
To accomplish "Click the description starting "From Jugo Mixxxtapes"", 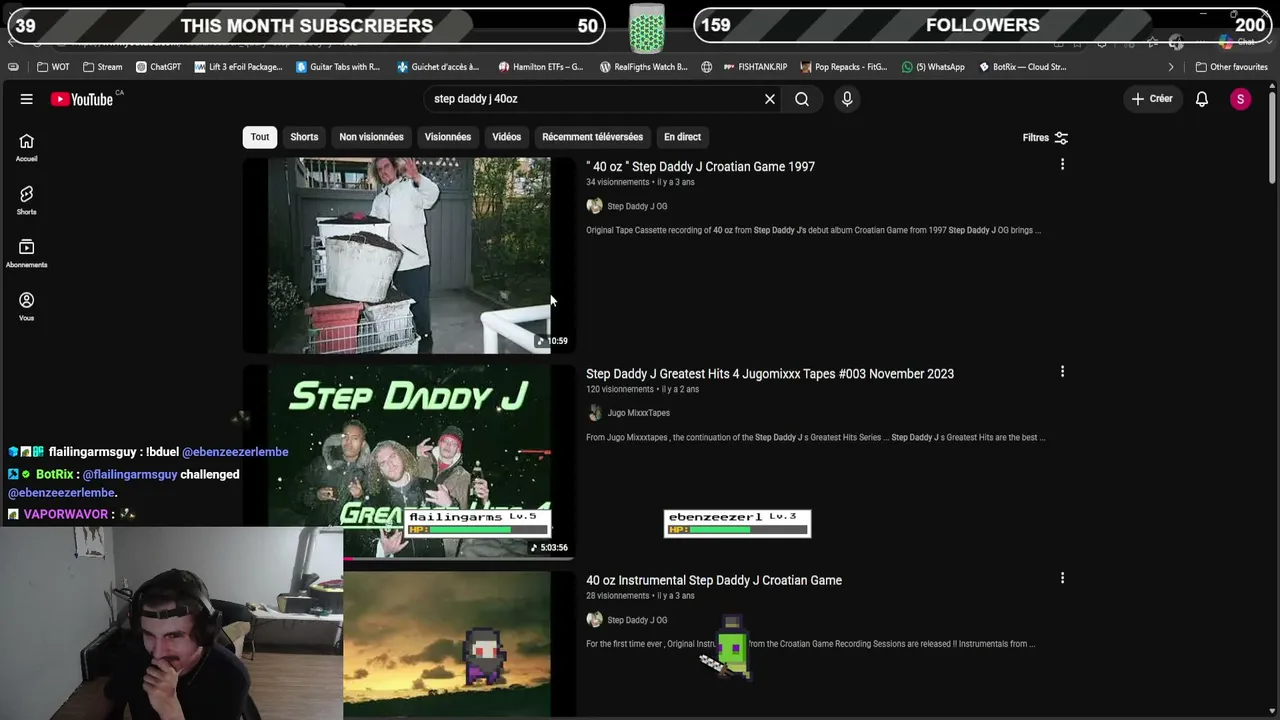I will tap(816, 437).
